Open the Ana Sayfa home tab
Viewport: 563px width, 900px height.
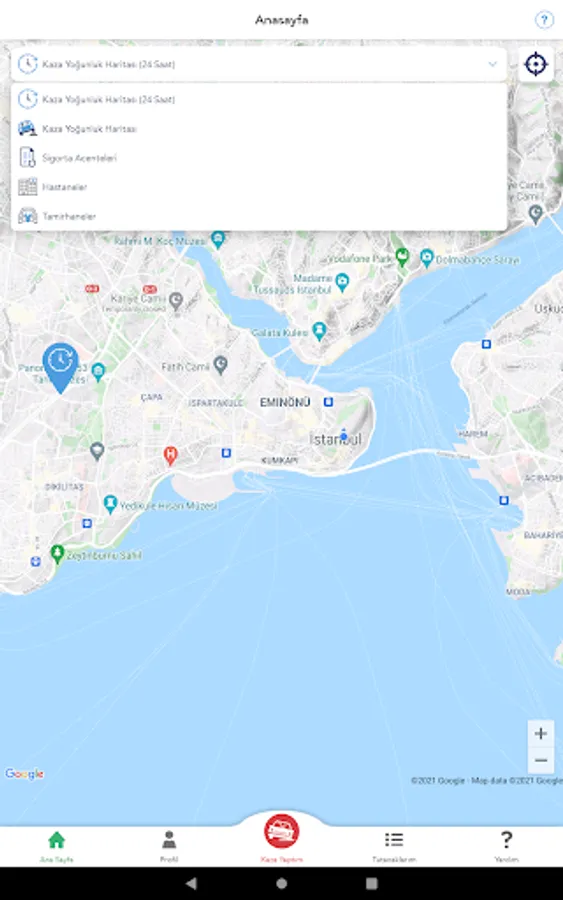56,847
